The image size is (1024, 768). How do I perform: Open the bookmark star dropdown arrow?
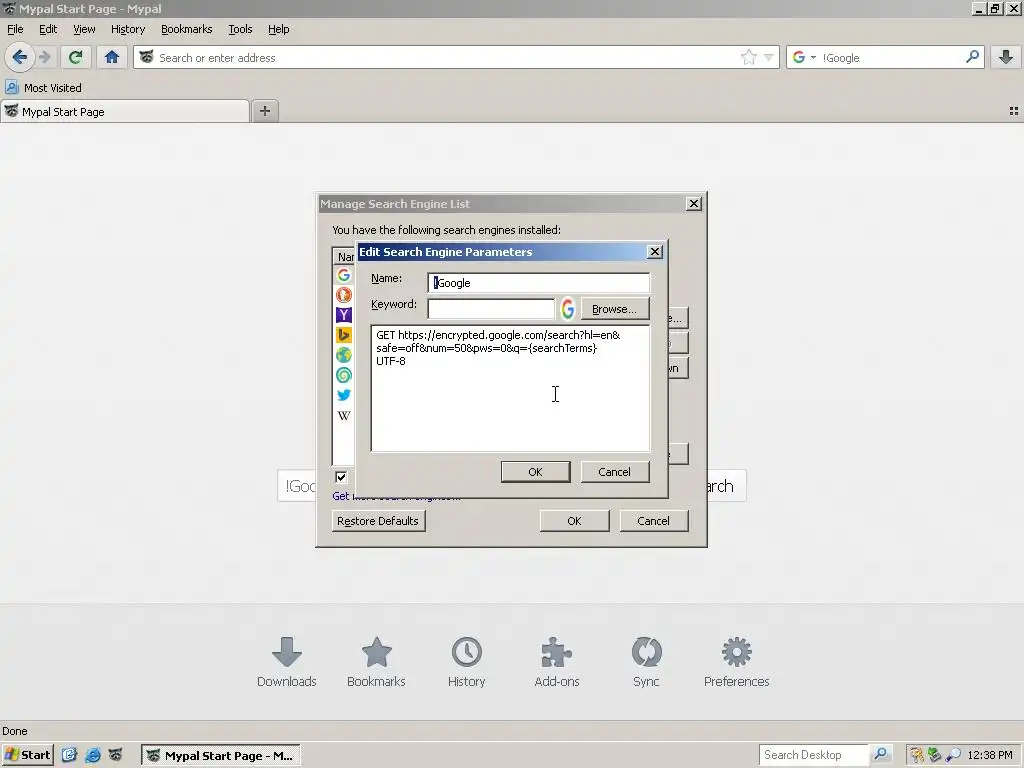tap(769, 57)
